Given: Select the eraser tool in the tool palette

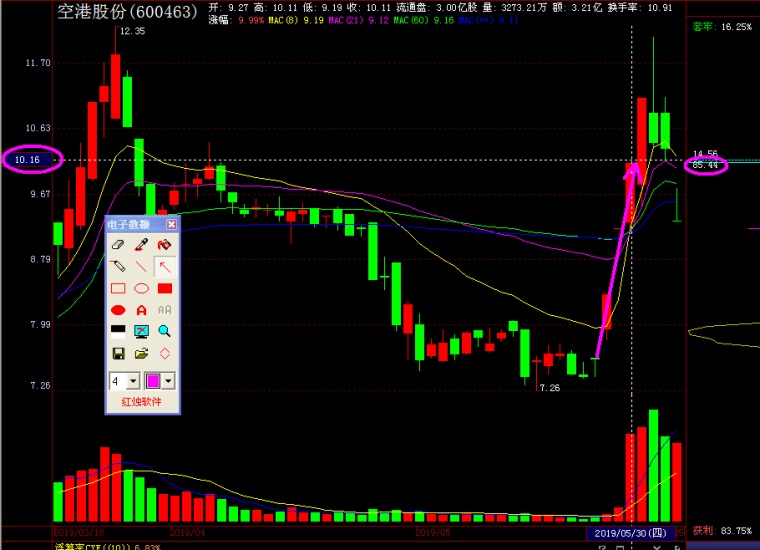Looking at the screenshot, I should tap(118, 244).
